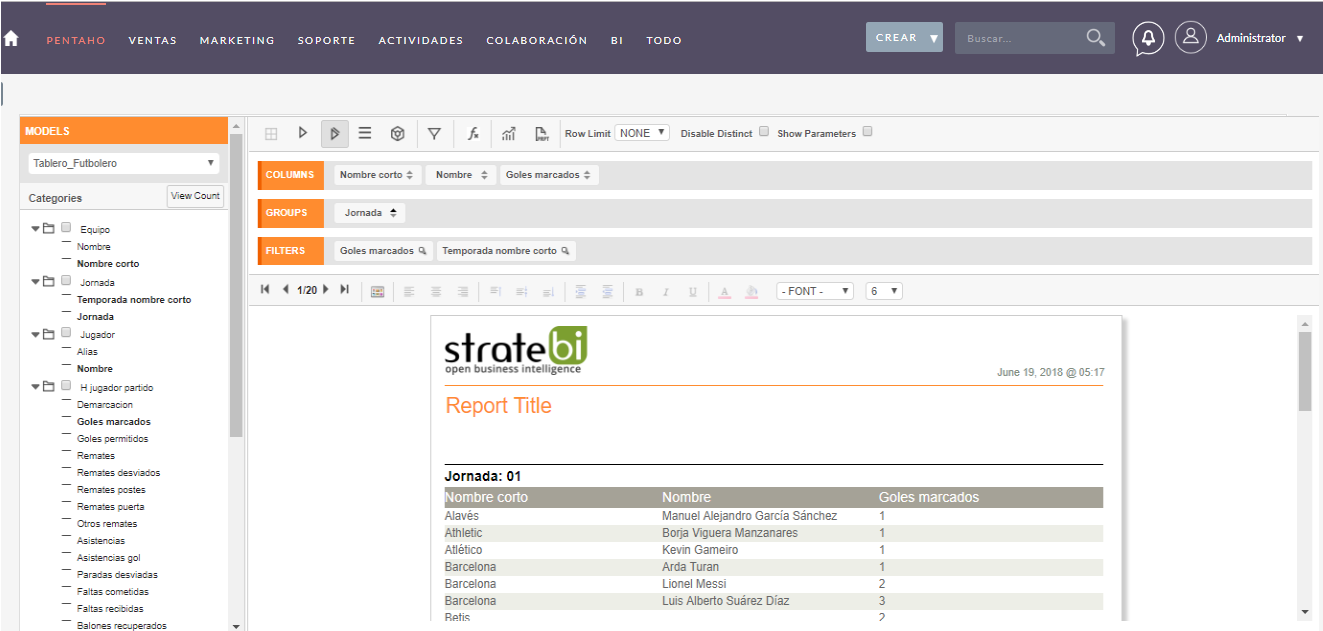Open the filter funnel tool on the toolbar
Viewport: 1323px width, 631px height.
(434, 133)
